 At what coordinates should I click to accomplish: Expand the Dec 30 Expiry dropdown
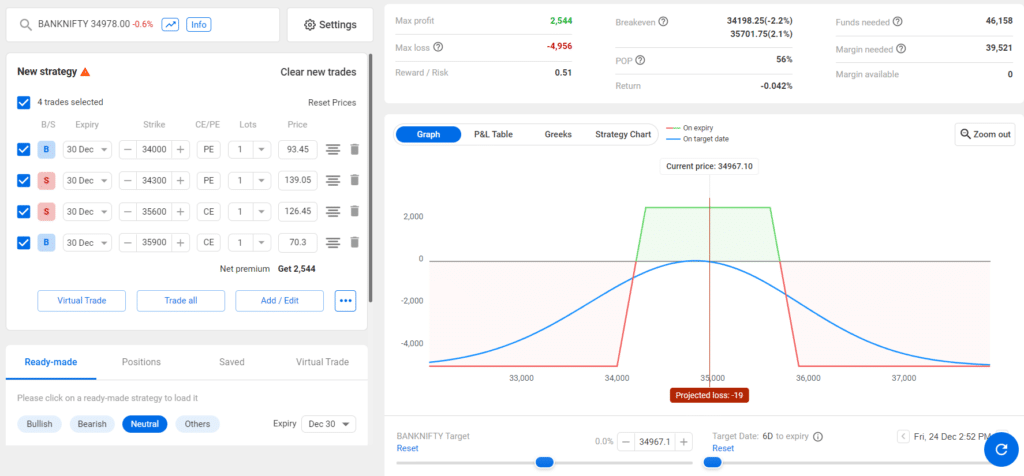328,424
